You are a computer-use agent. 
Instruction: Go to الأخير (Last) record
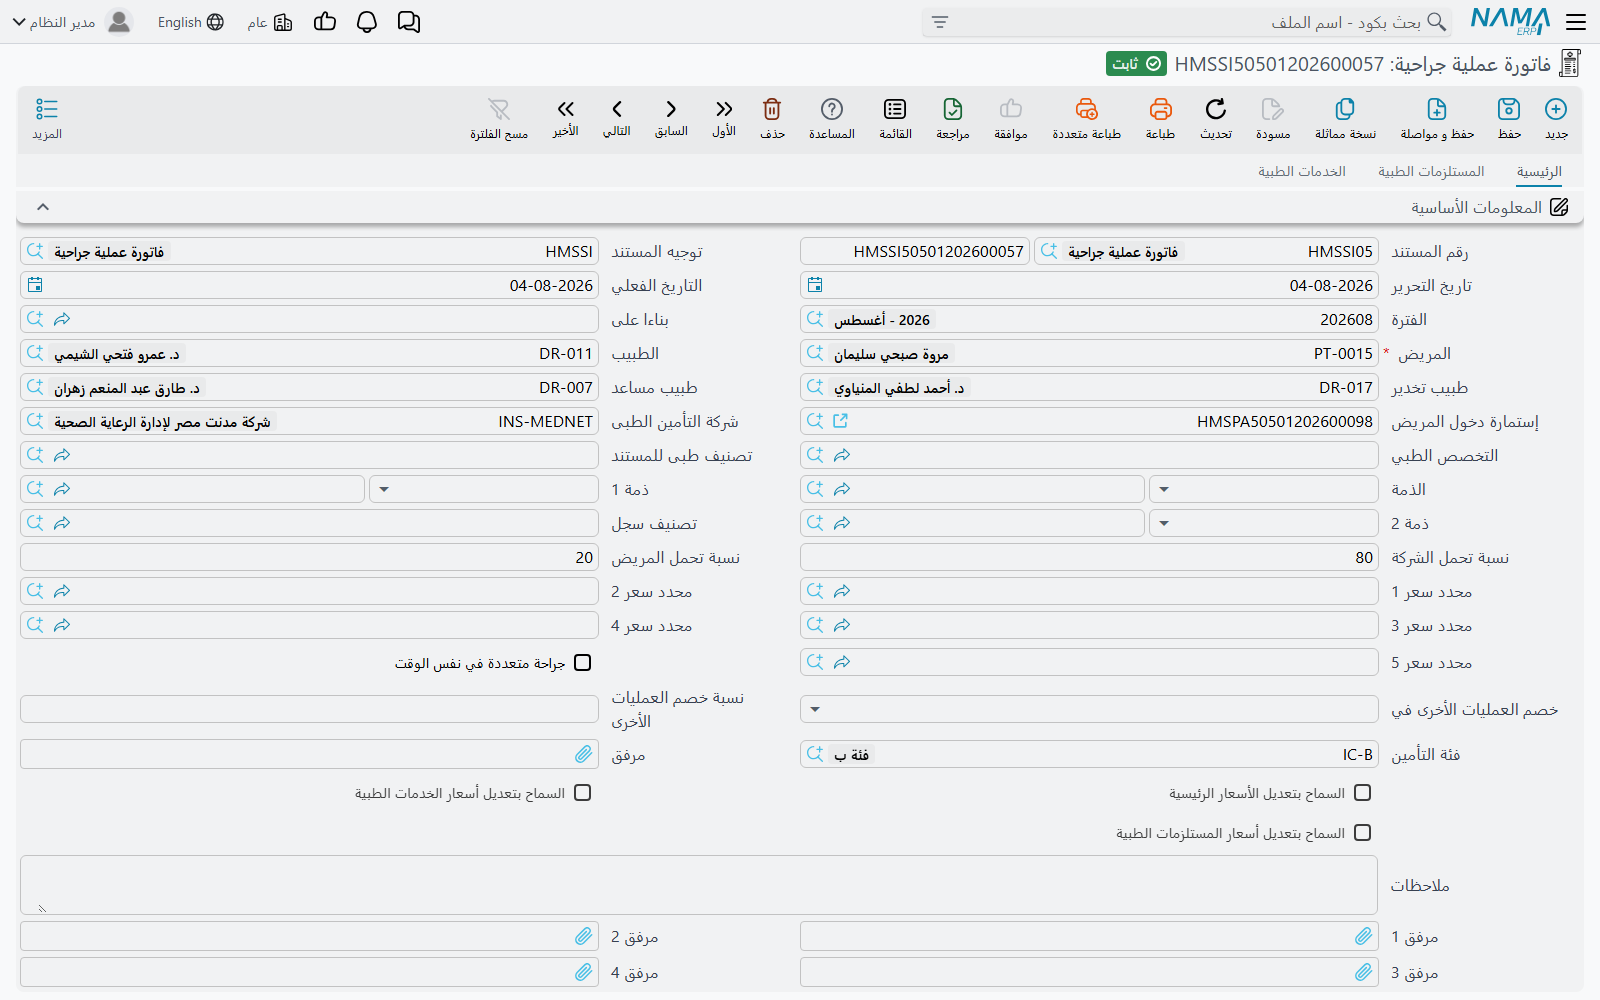(x=566, y=109)
